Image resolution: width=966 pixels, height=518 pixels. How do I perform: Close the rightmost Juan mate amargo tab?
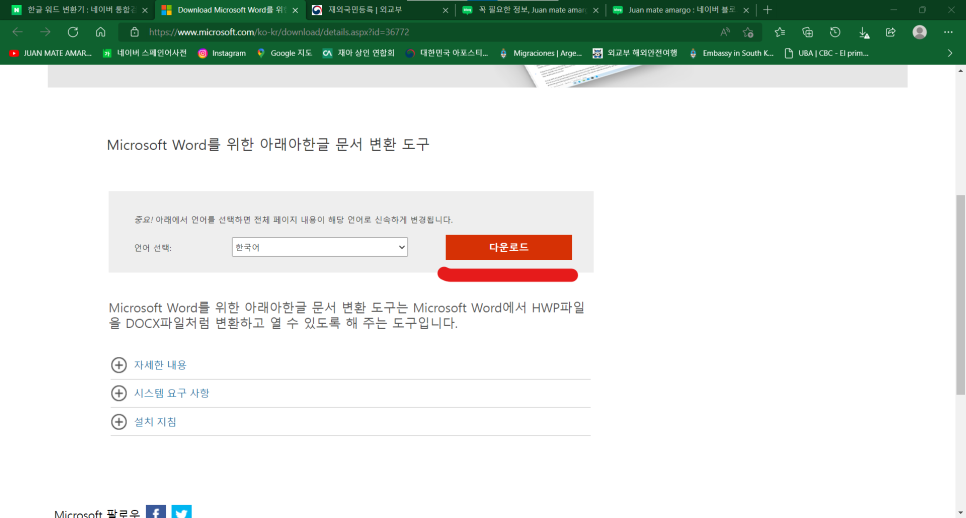coord(746,10)
